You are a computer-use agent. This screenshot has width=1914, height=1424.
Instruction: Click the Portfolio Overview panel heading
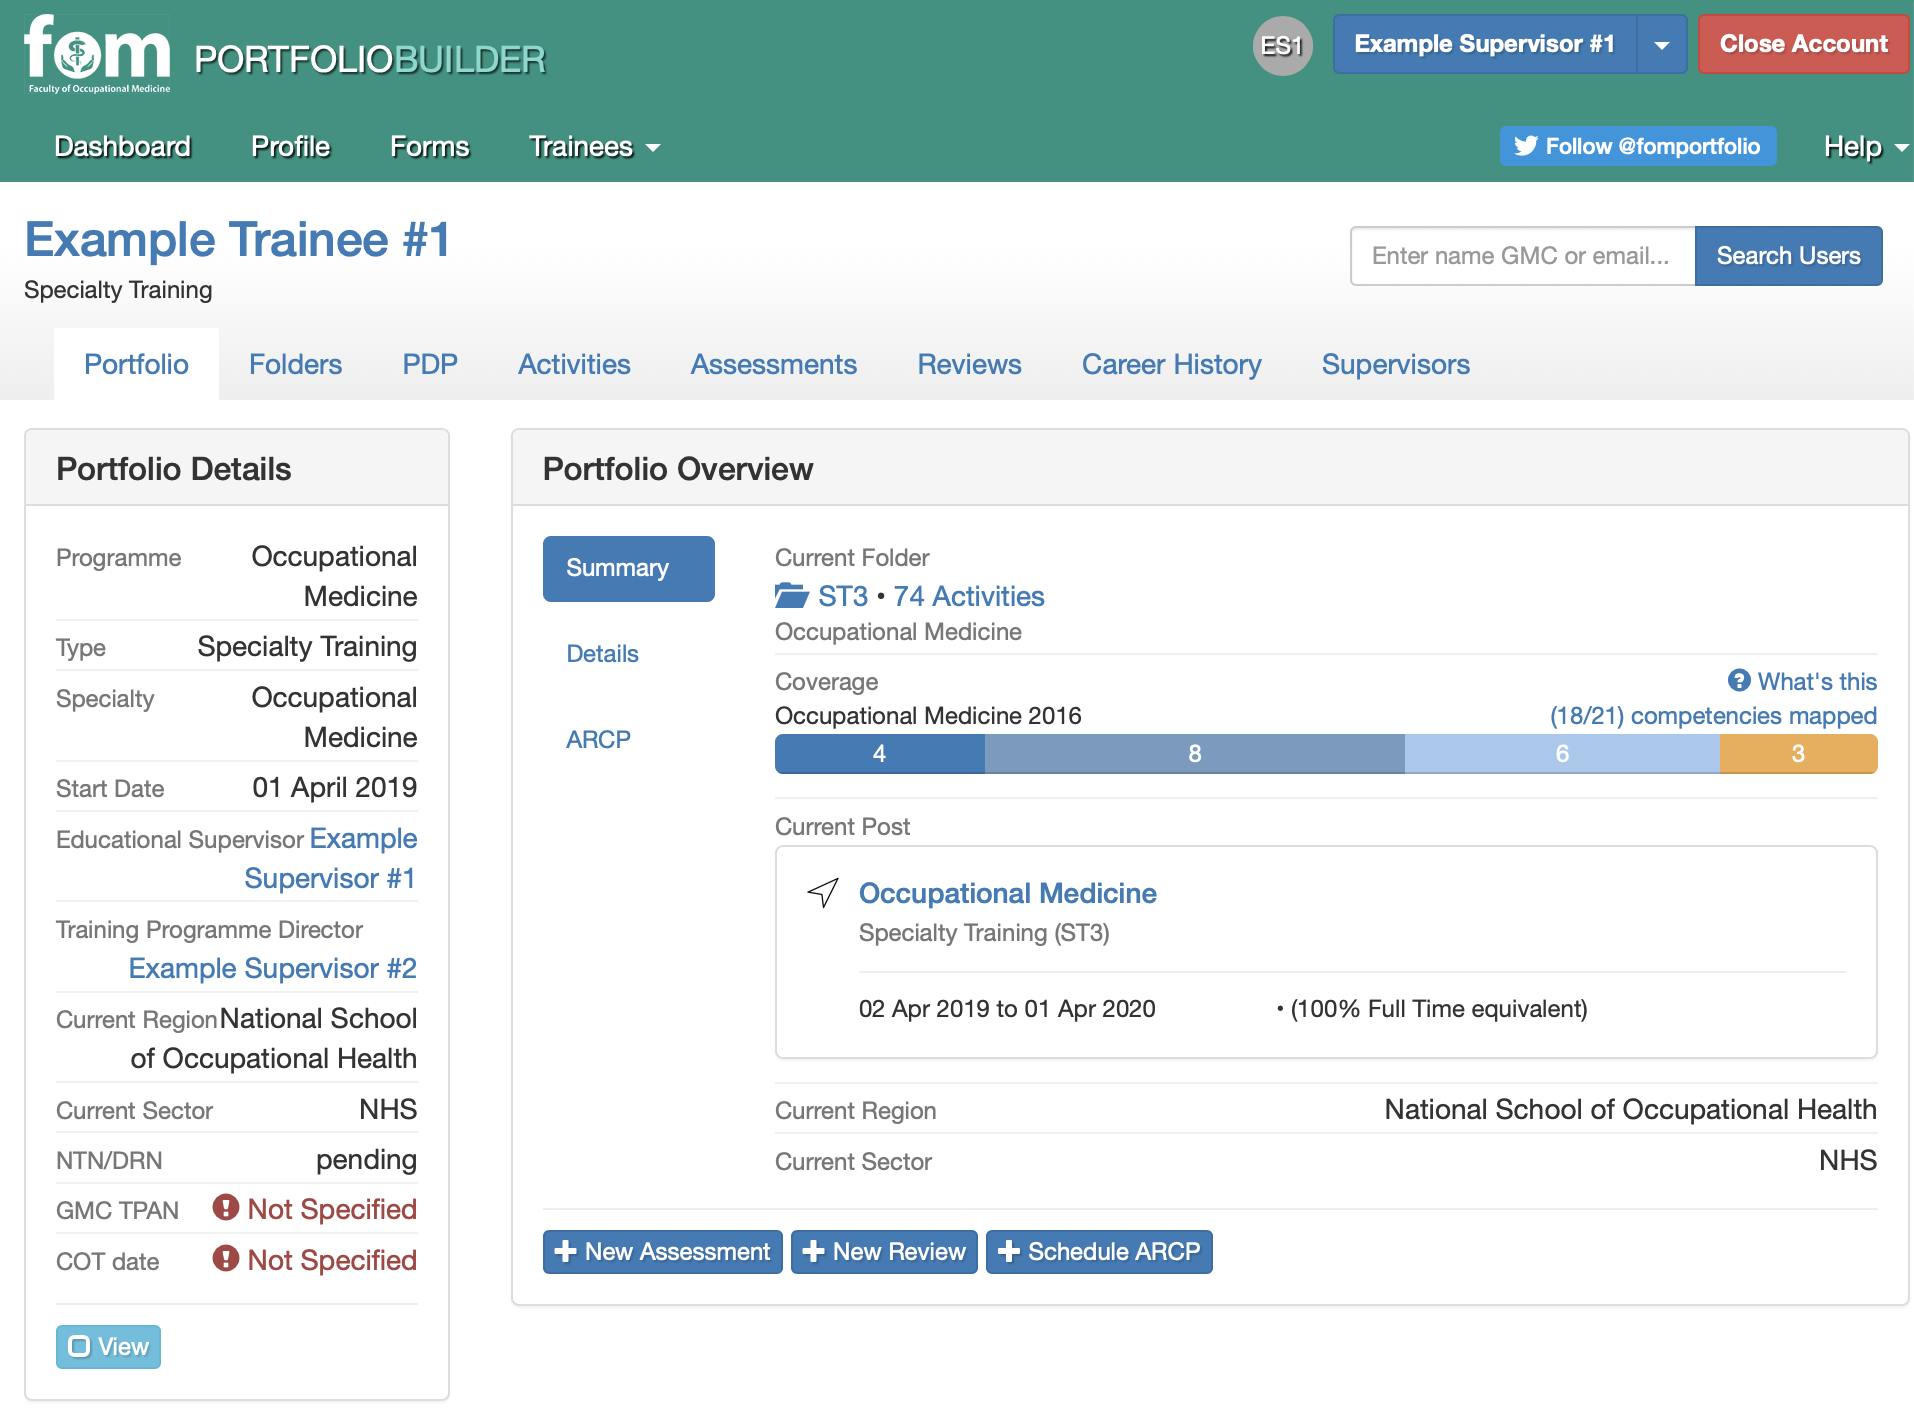tap(678, 469)
